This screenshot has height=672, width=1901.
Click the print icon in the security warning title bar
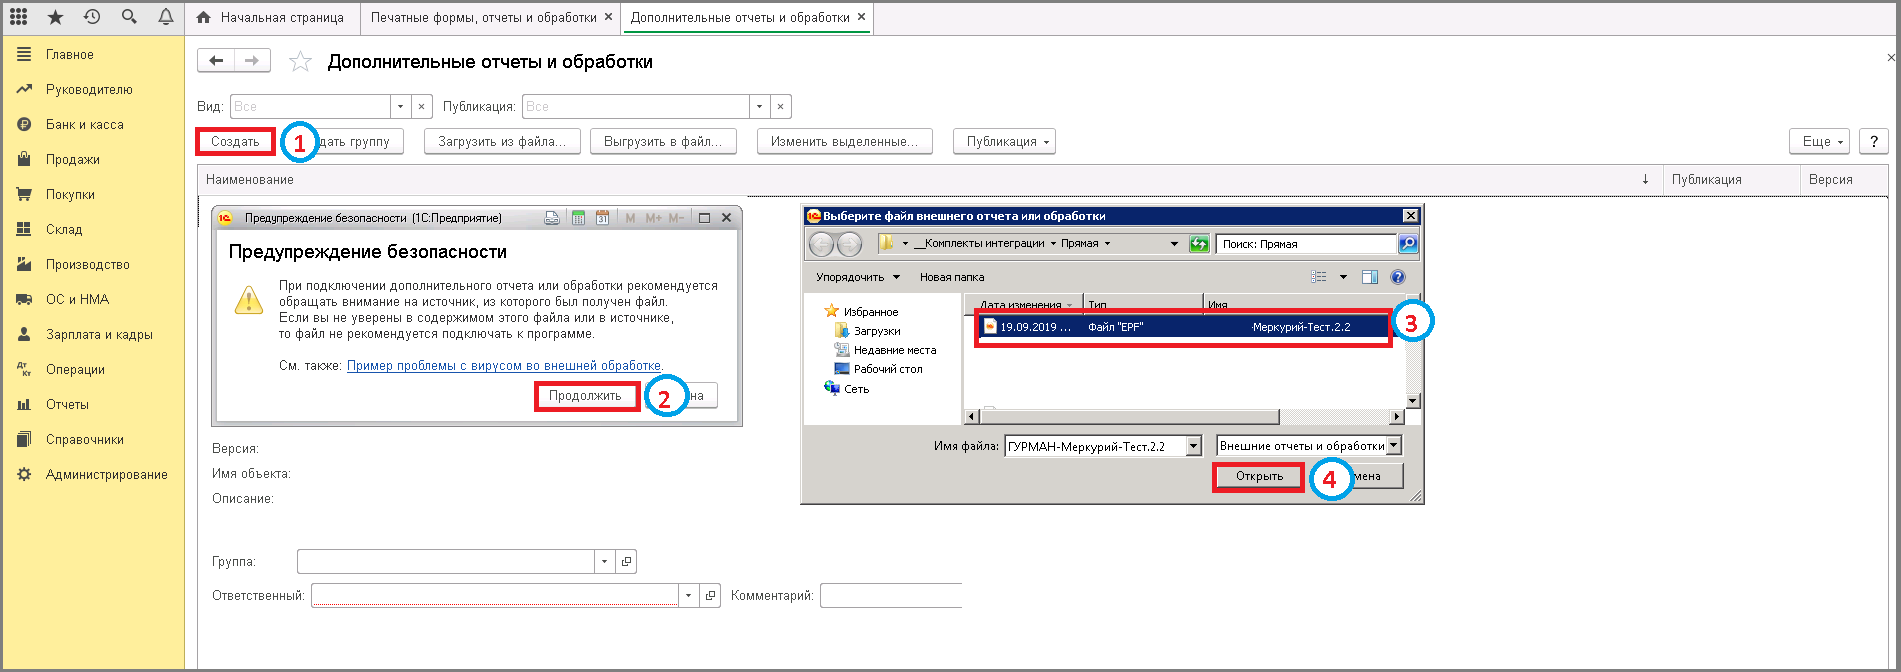(x=551, y=218)
